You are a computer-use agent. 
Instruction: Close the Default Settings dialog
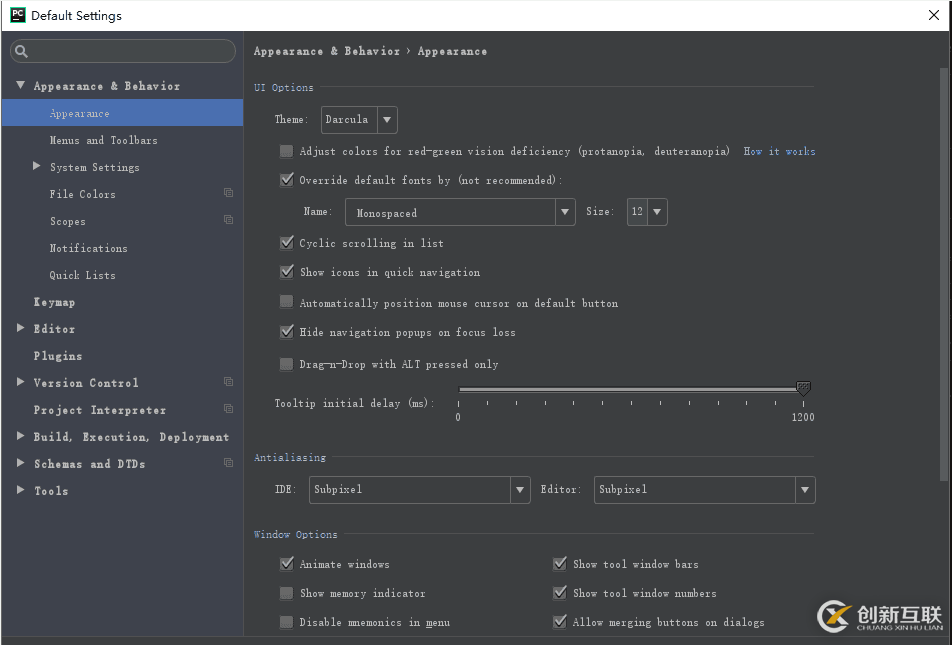933,15
